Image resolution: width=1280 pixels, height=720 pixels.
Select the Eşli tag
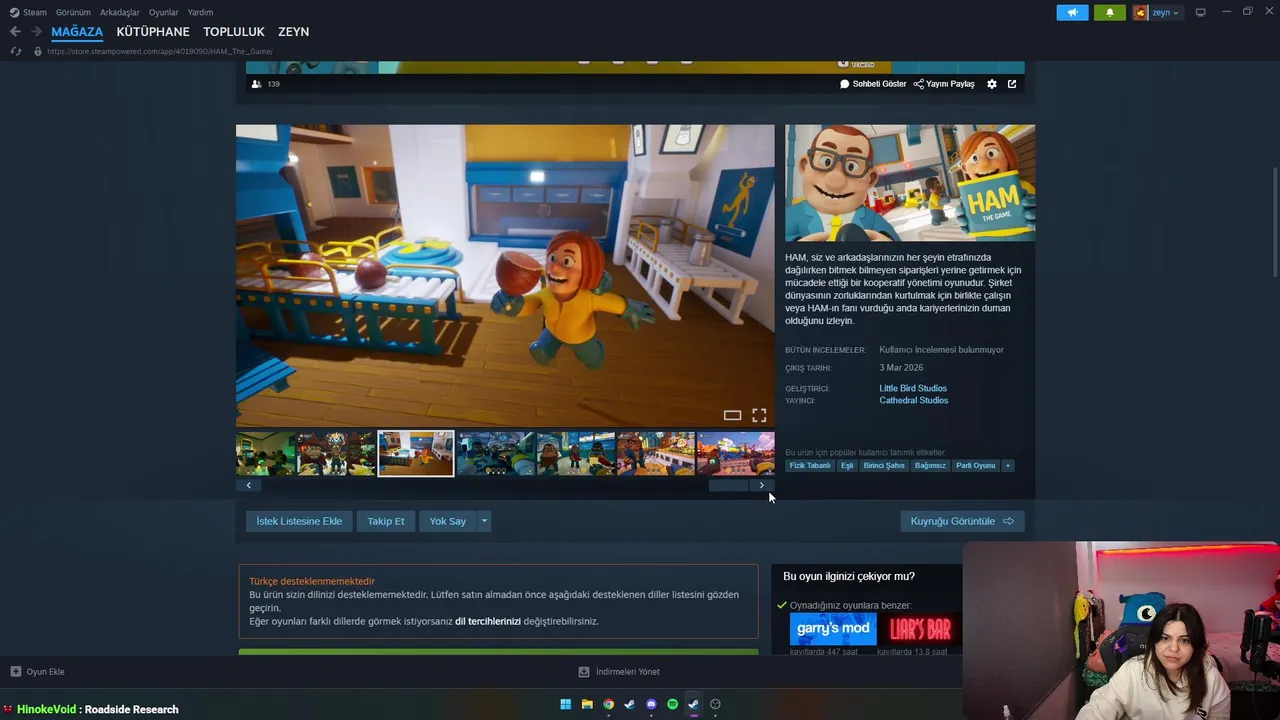pyautogui.click(x=847, y=465)
